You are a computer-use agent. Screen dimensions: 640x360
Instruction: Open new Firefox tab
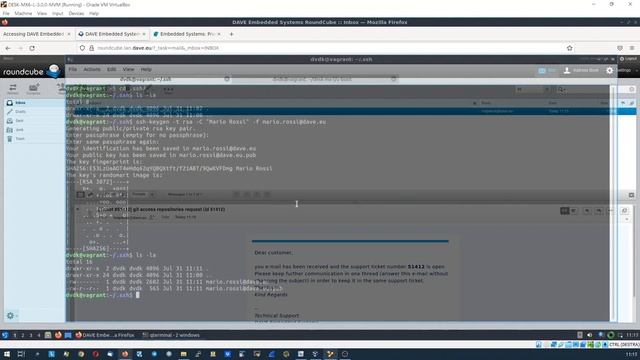click(231, 34)
